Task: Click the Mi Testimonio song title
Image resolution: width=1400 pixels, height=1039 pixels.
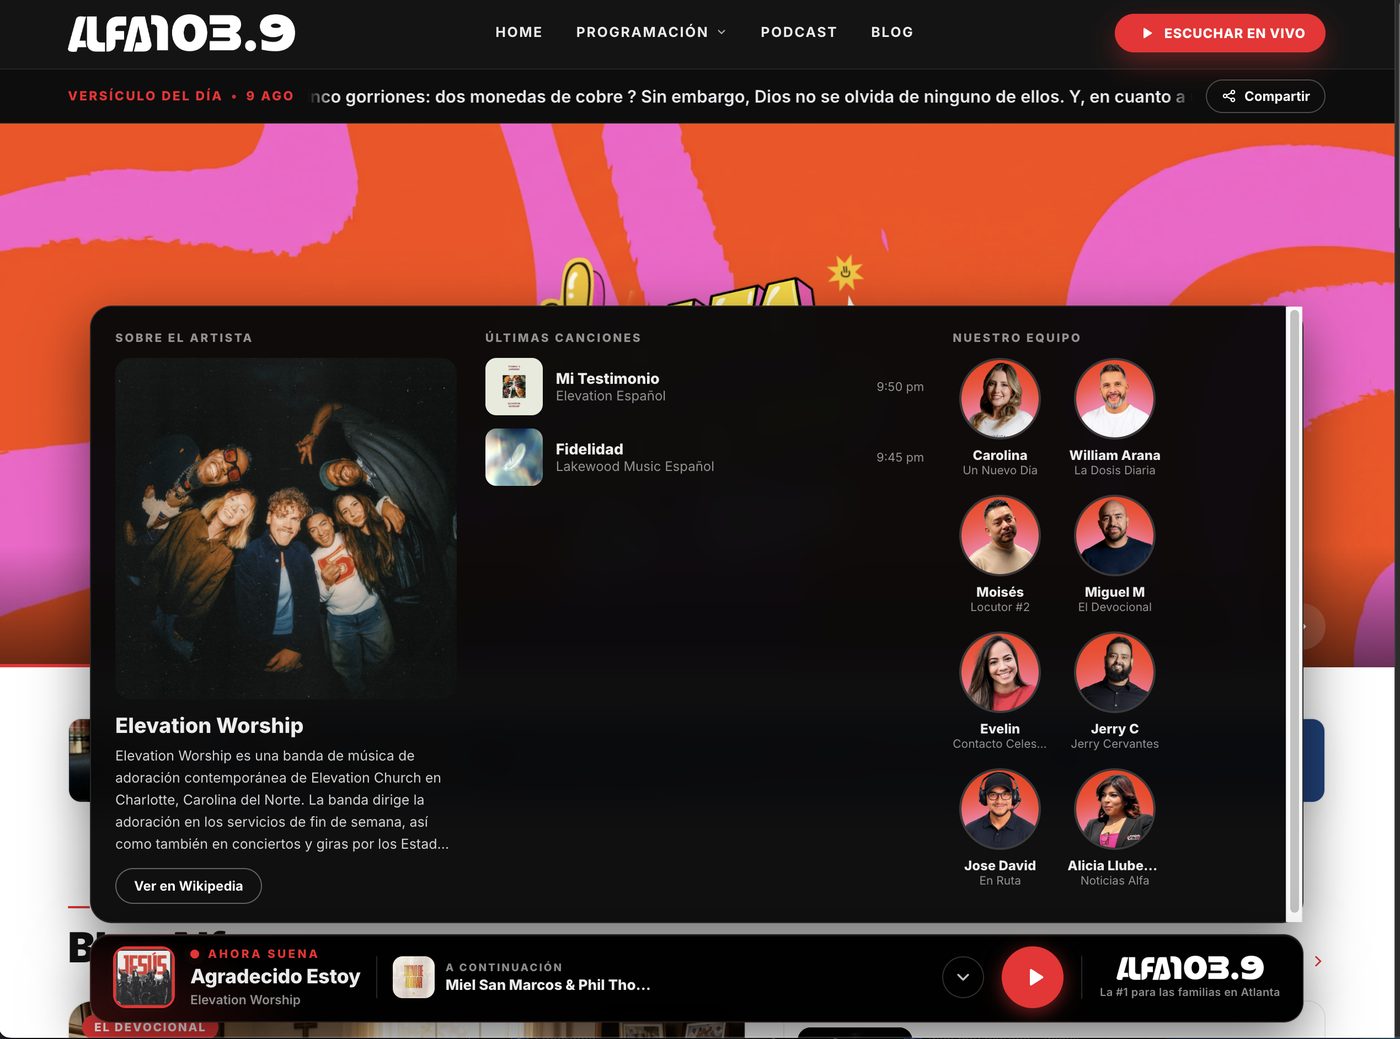Action: click(607, 378)
